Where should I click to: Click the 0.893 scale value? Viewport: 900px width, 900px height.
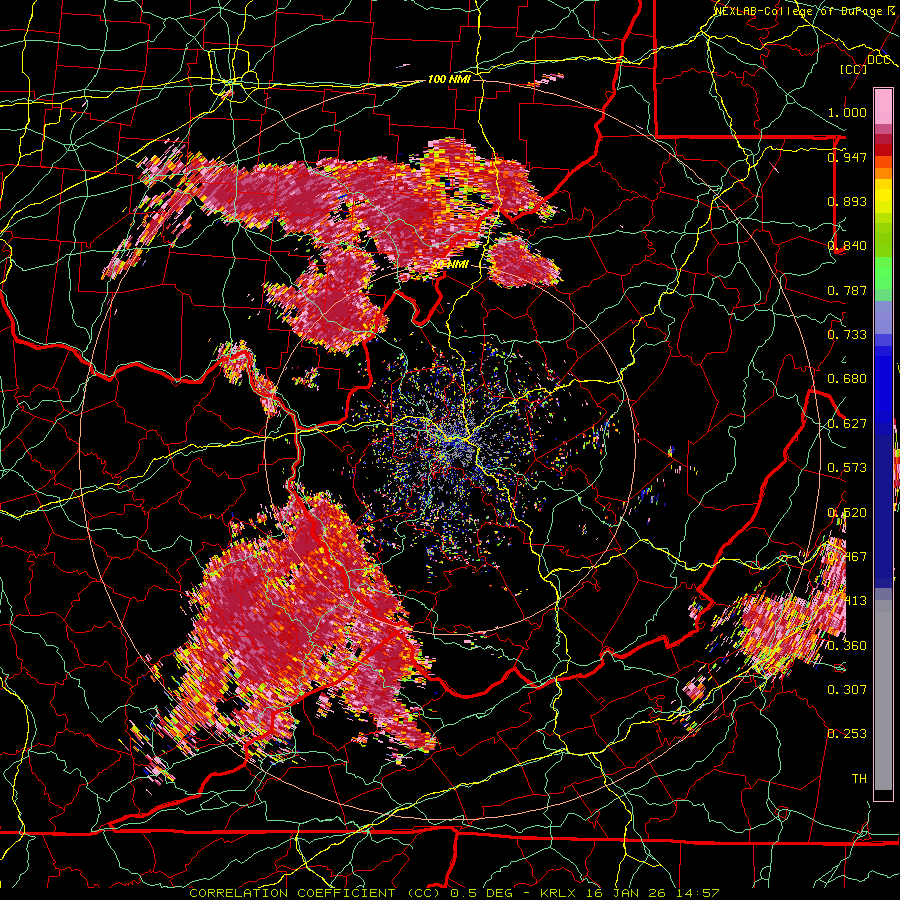tap(847, 201)
